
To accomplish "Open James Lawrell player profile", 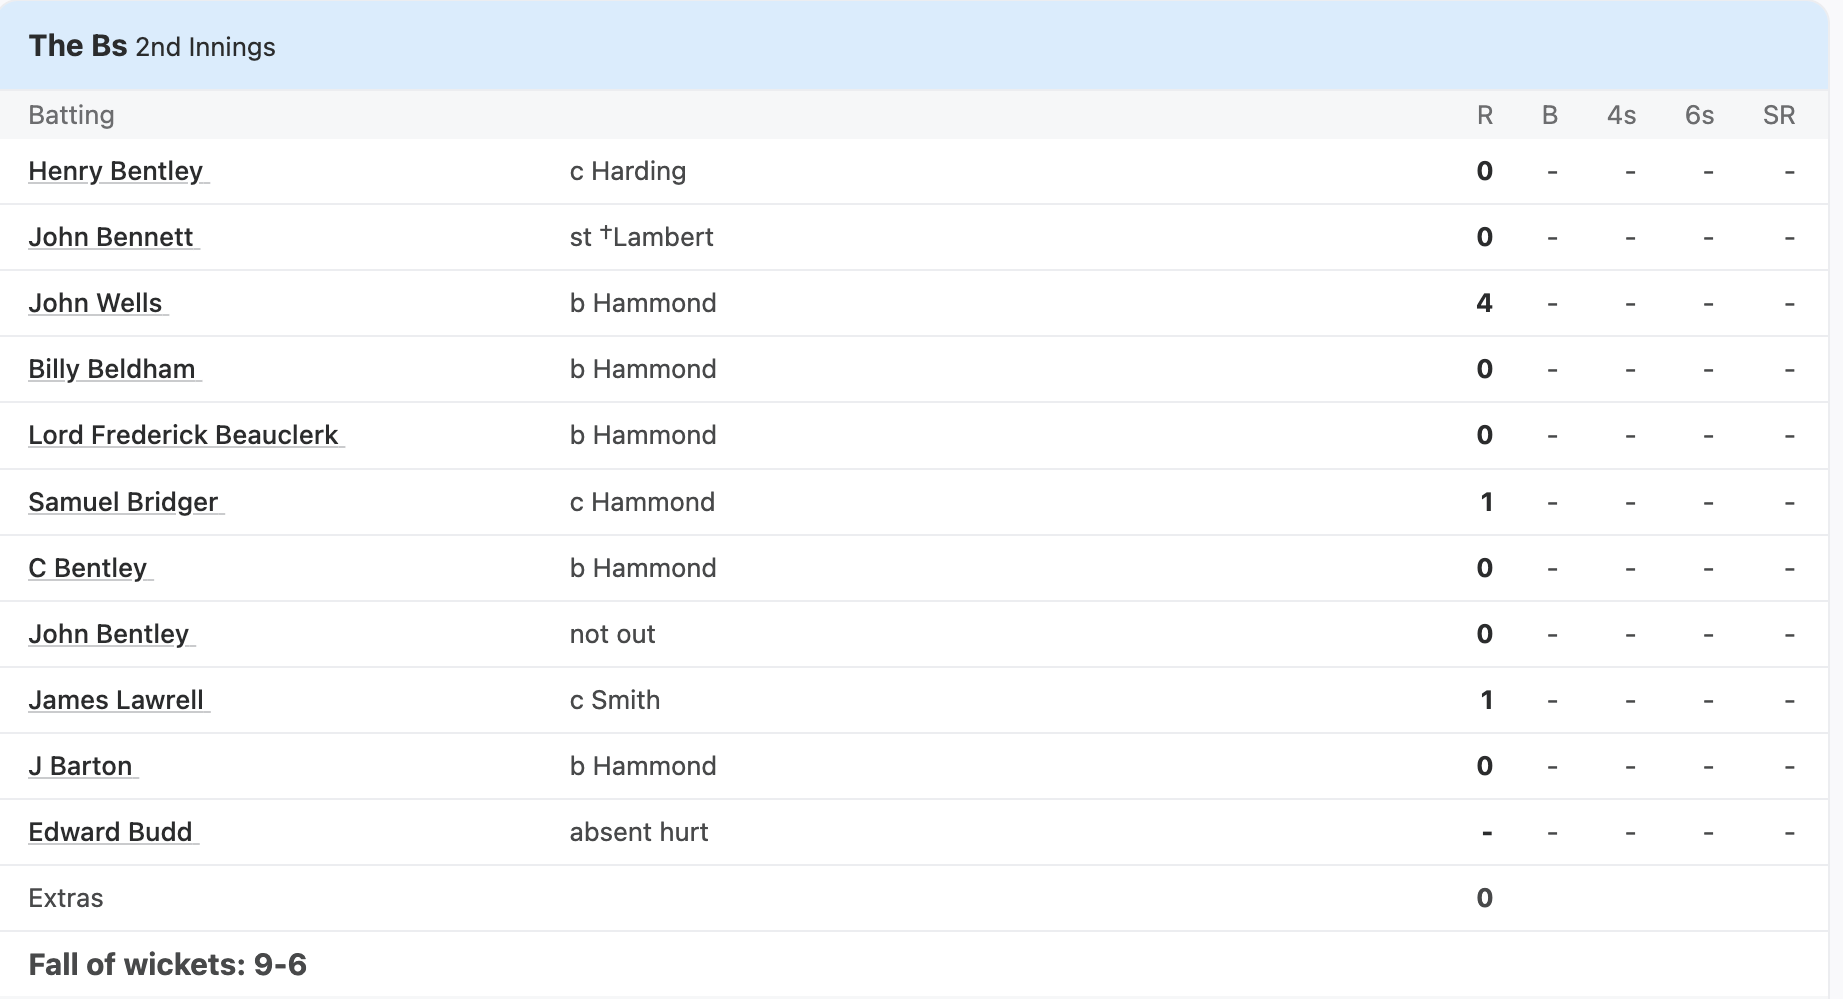I will pos(116,700).
